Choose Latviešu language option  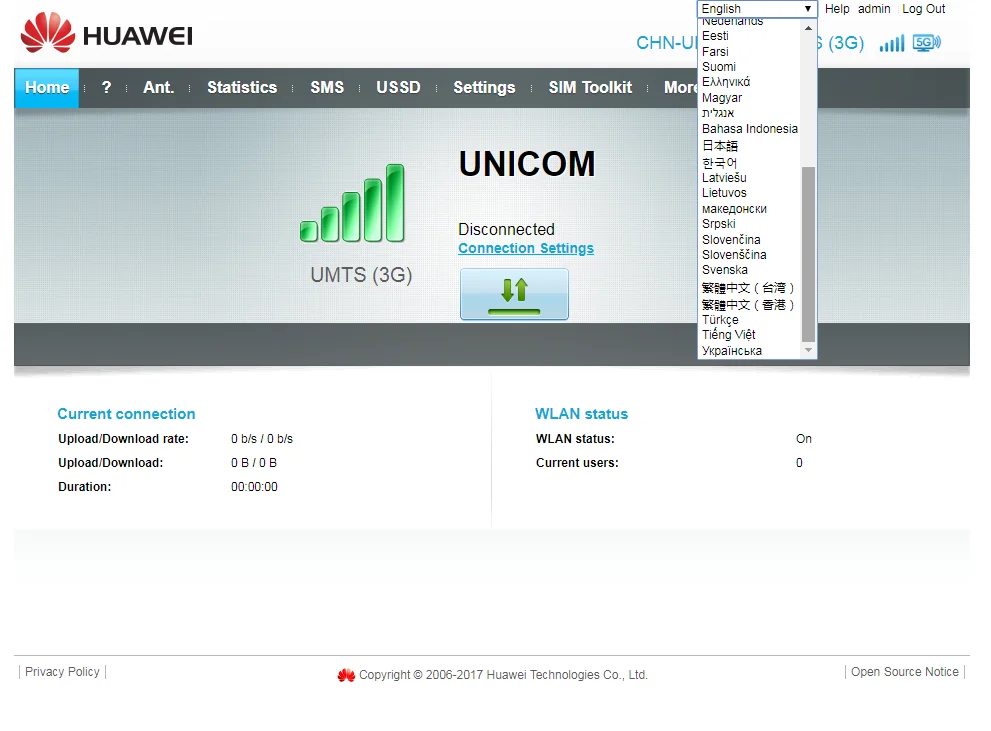[749, 178]
